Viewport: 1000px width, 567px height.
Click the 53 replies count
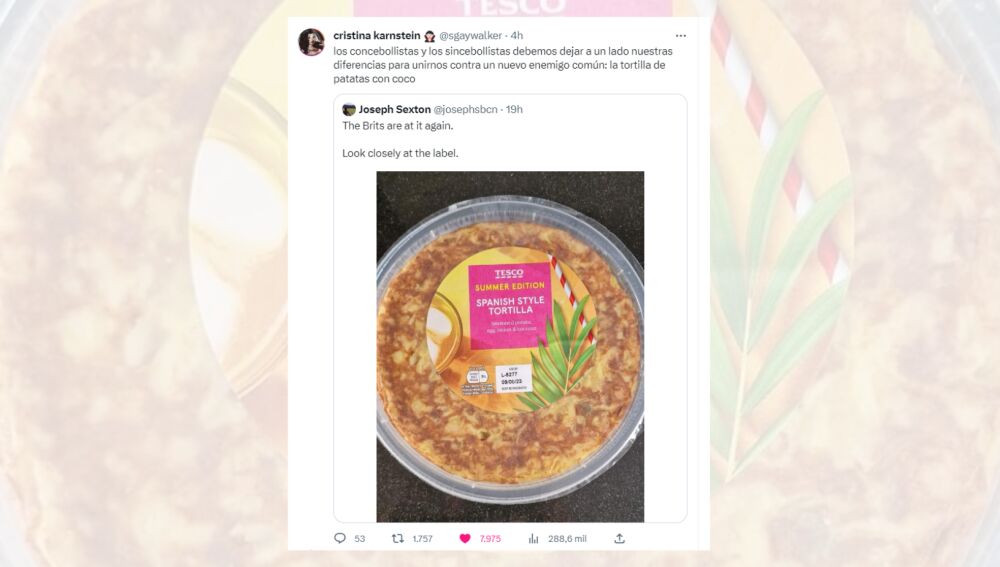pyautogui.click(x=360, y=538)
